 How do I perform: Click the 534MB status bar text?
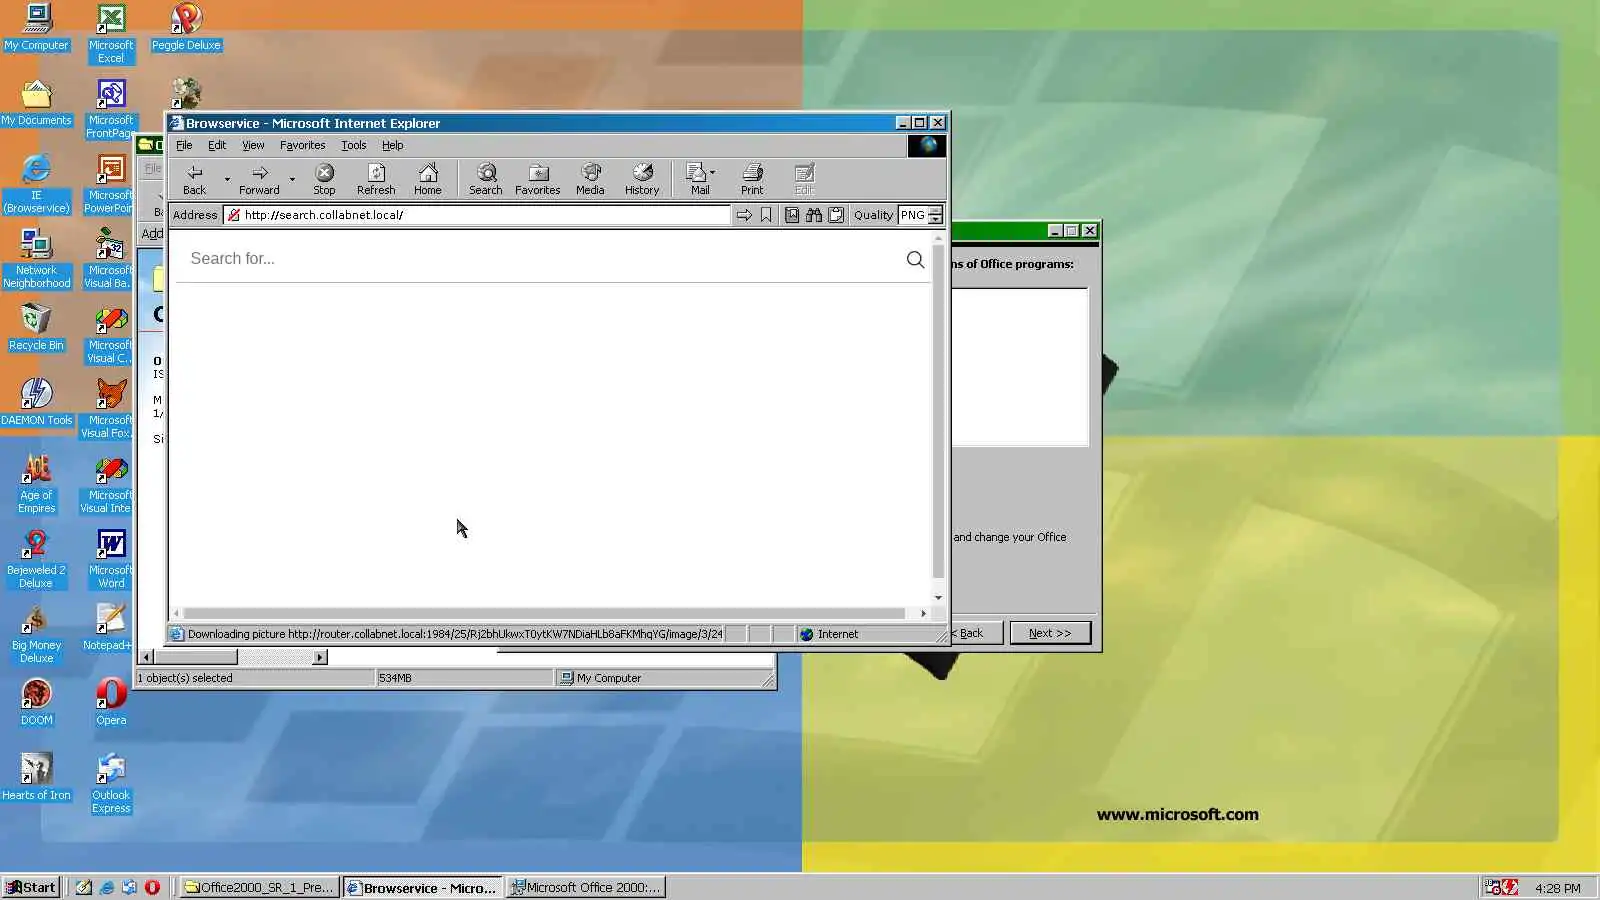coord(396,678)
